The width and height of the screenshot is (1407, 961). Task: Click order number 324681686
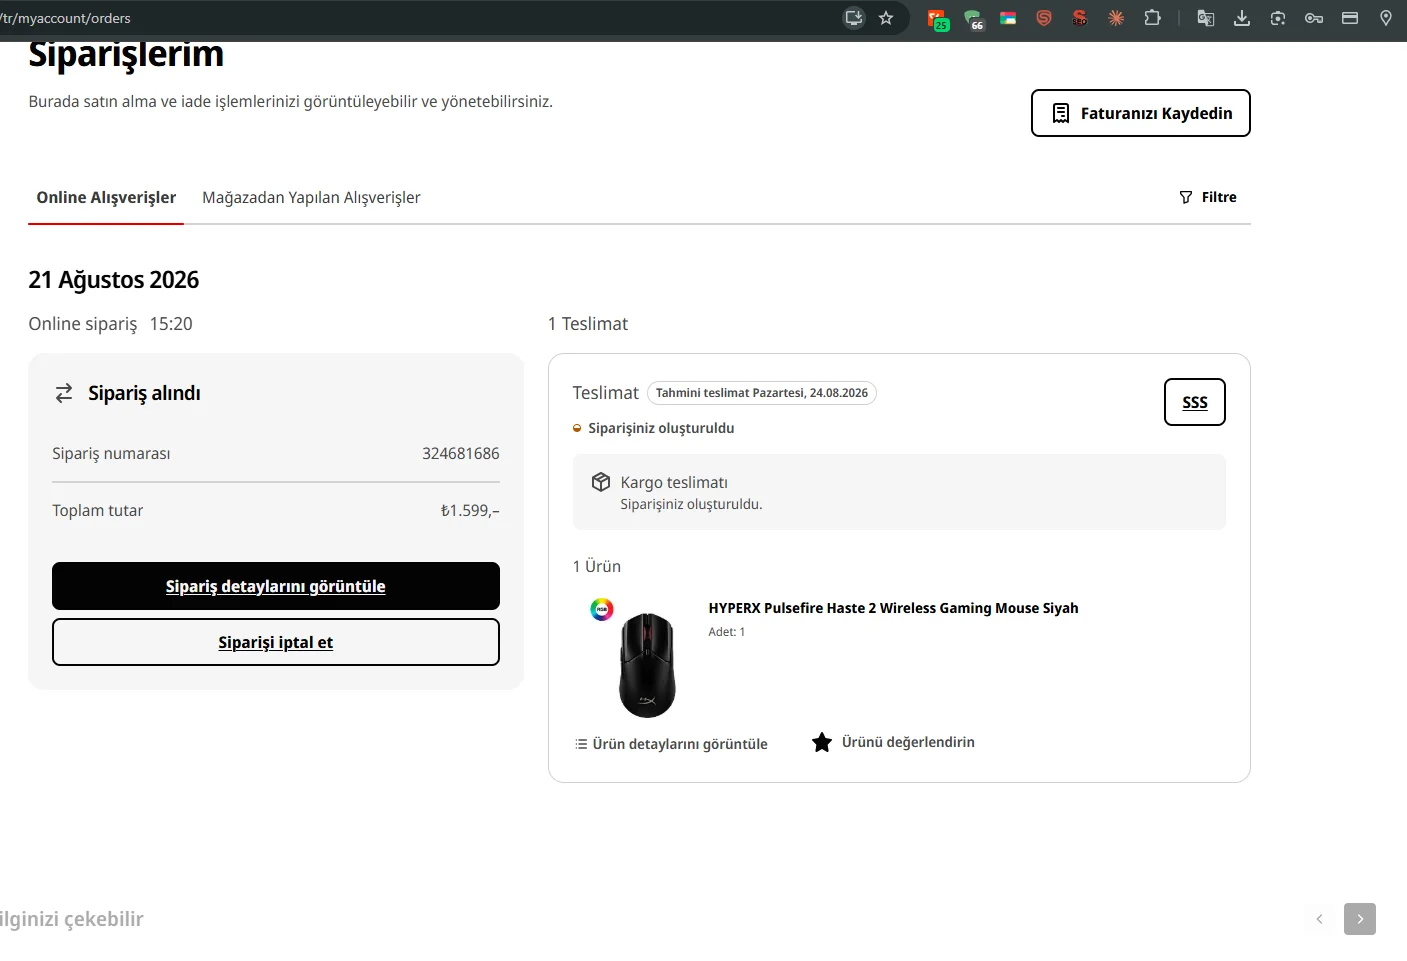pos(461,454)
